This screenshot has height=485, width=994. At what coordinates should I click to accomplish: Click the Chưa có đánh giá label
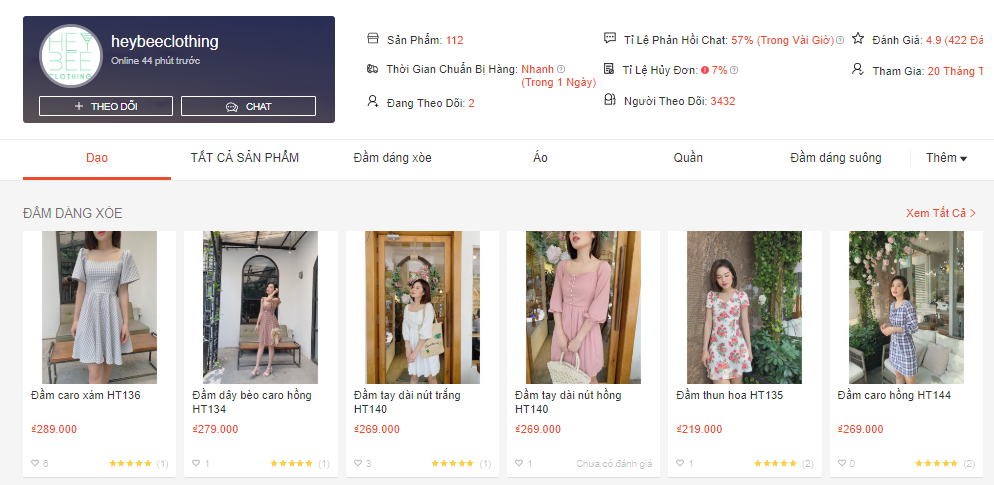click(x=614, y=464)
